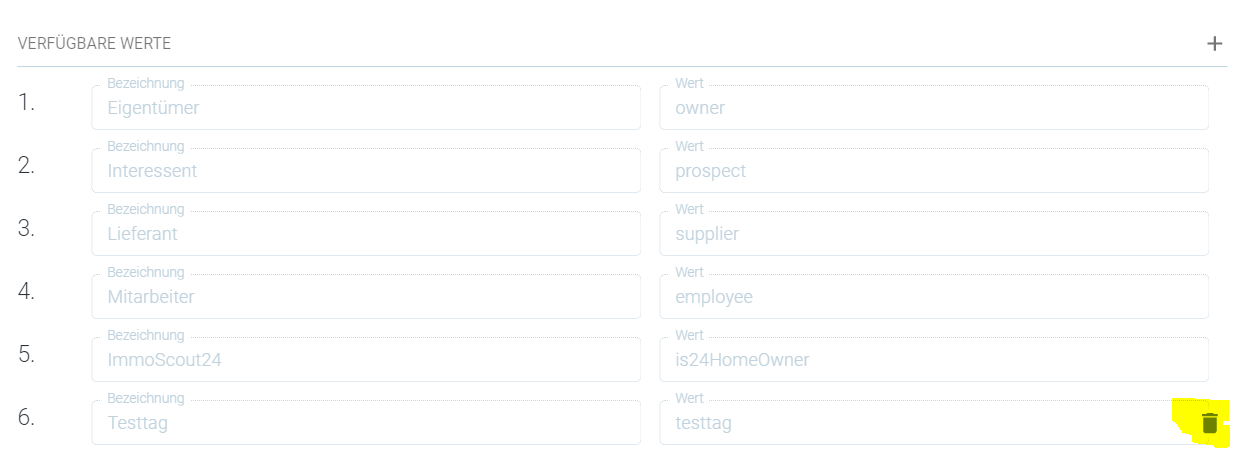1244x464 pixels.
Task: Focus the testtag Wert field
Action: click(934, 422)
